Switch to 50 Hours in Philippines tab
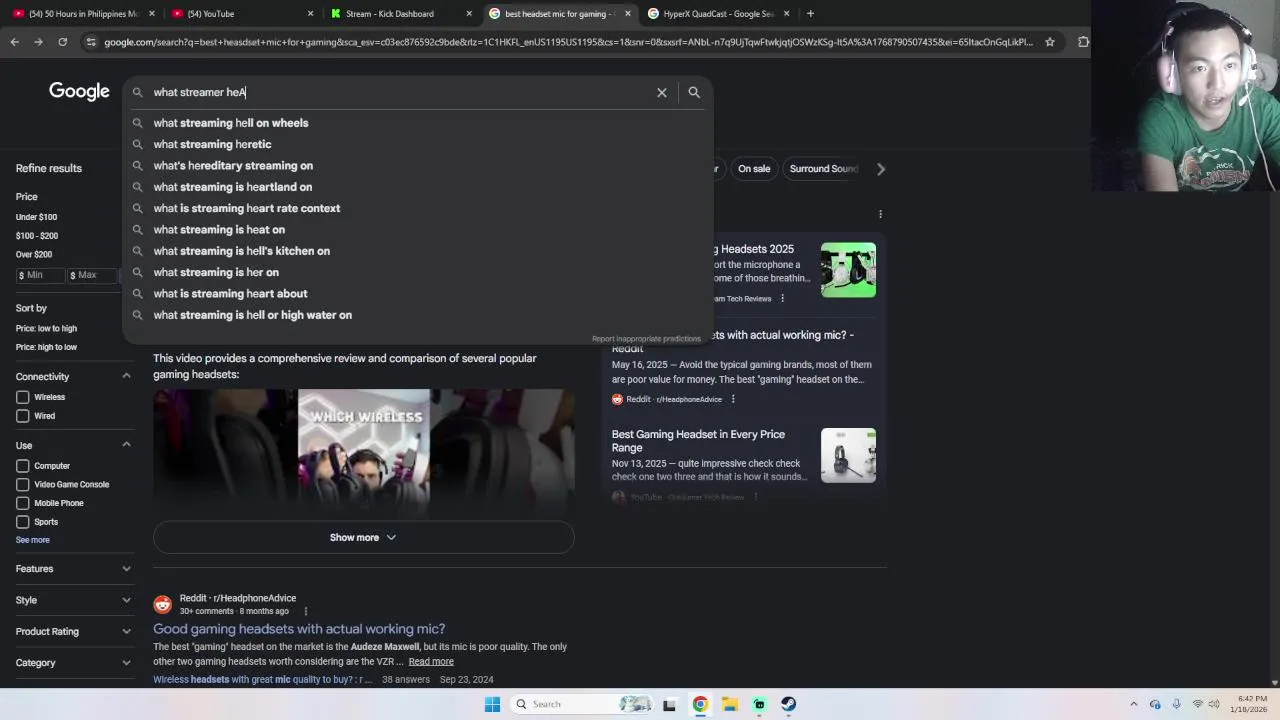 pos(82,14)
